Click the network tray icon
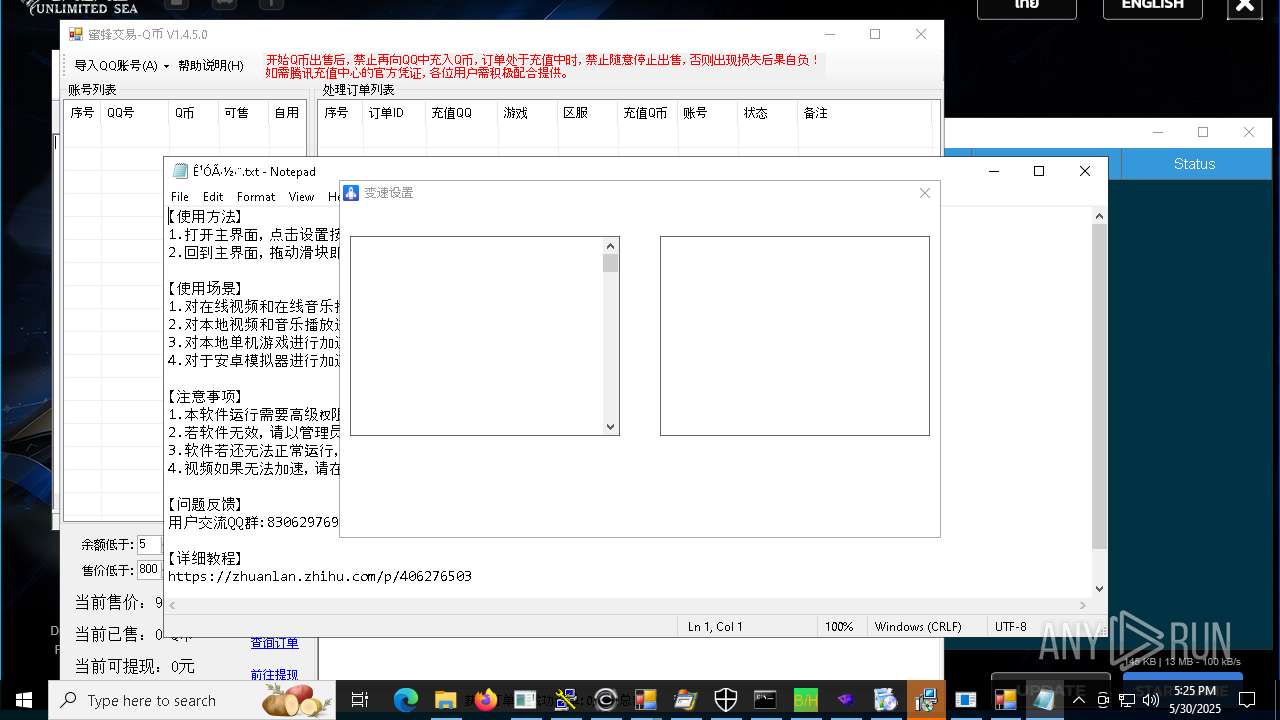 coord(1126,700)
